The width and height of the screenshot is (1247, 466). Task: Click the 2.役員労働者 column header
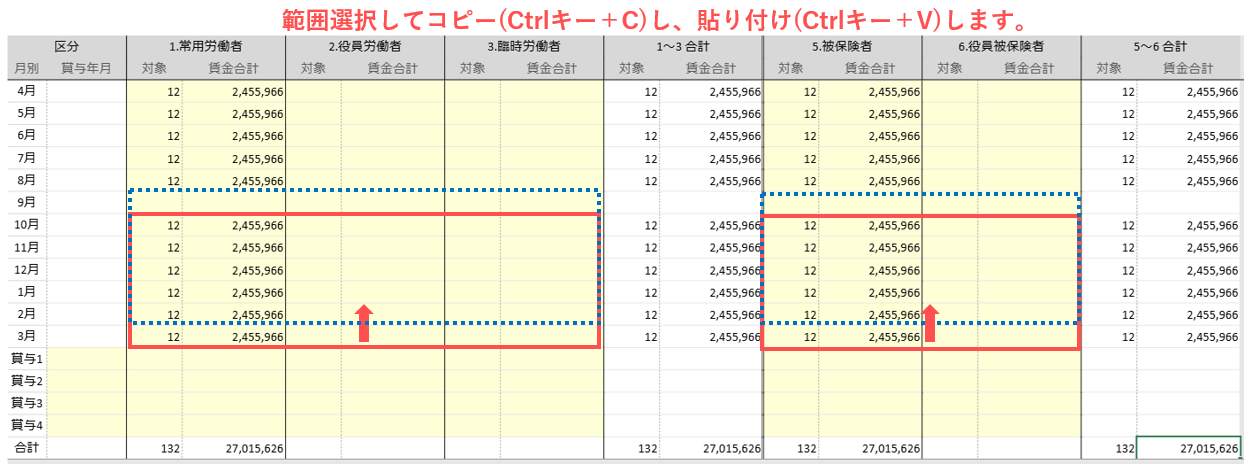364,46
